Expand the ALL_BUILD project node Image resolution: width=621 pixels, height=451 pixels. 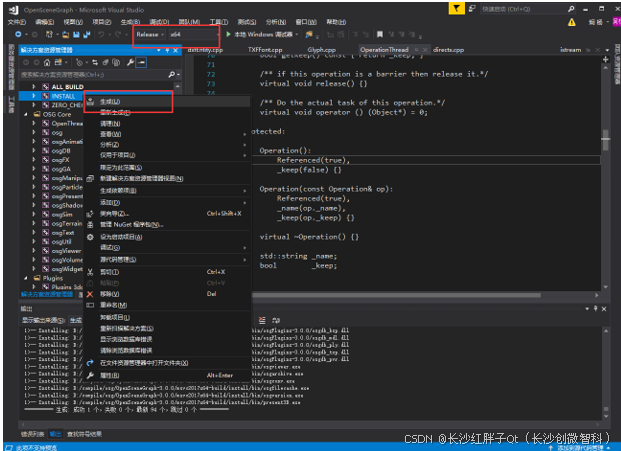(x=32, y=87)
